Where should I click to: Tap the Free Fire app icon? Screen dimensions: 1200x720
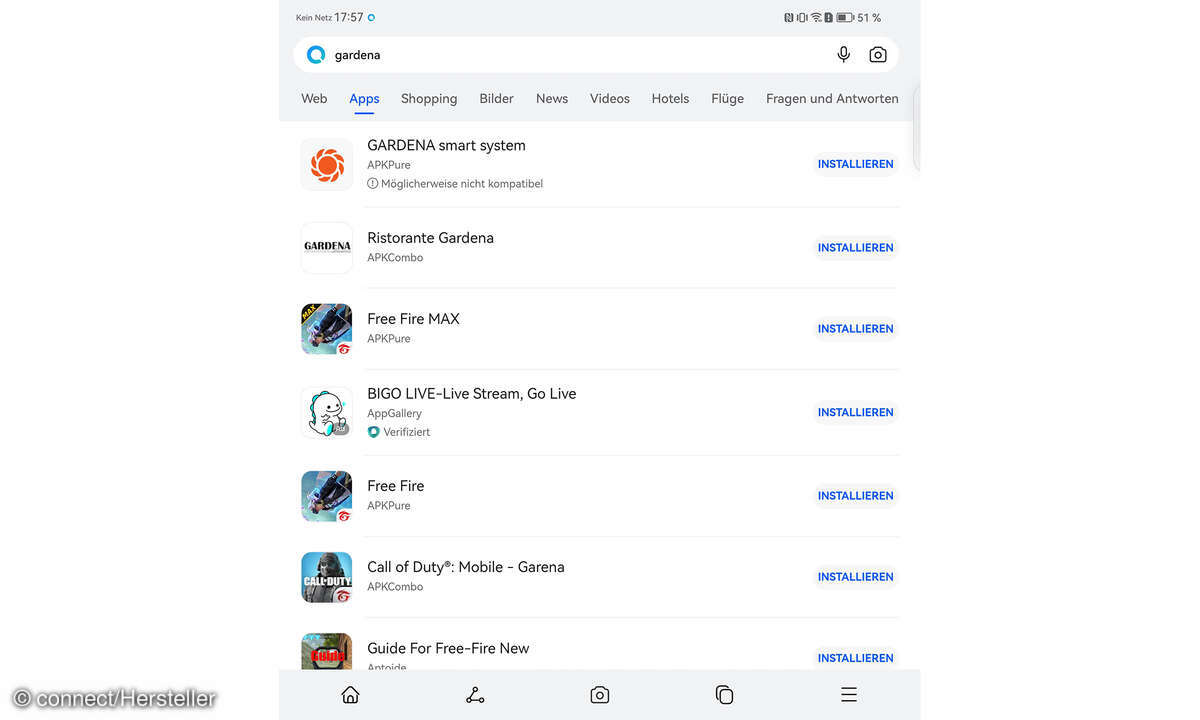click(327, 496)
